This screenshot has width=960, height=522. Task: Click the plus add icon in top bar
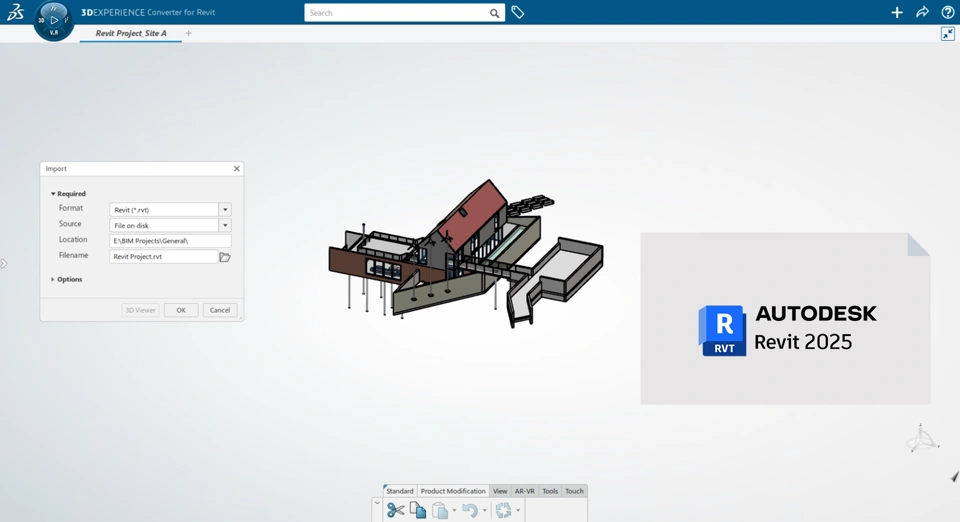click(x=897, y=12)
